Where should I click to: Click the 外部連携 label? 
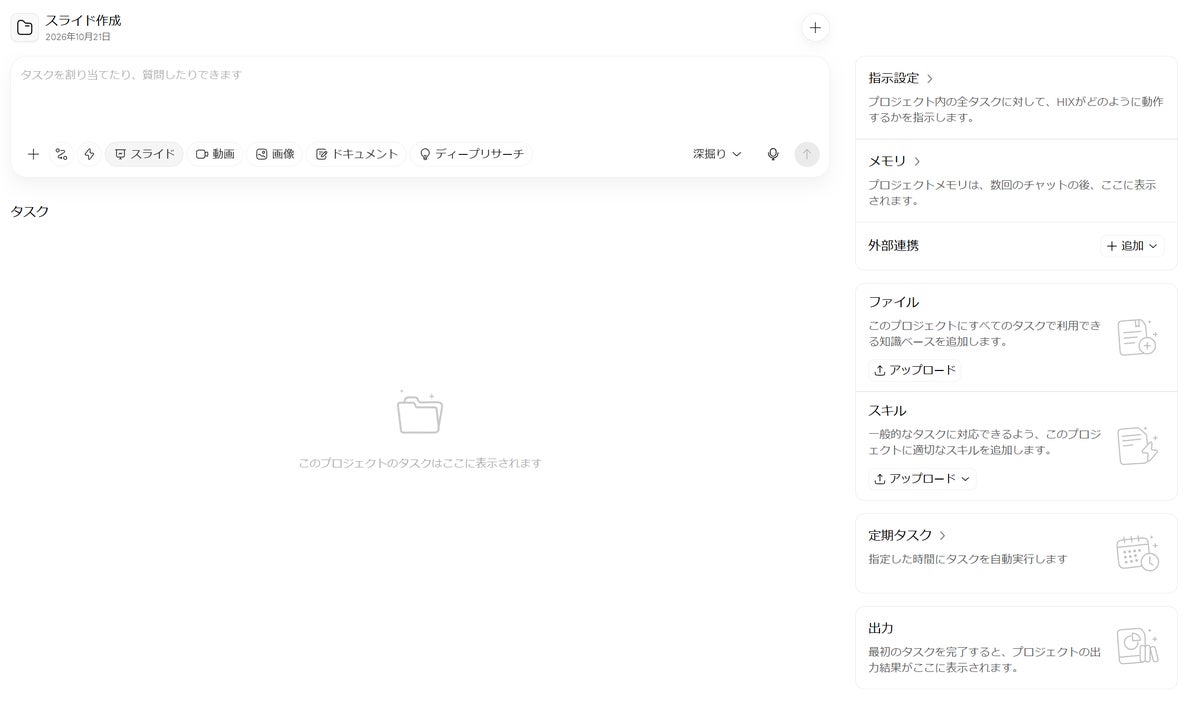[894, 245]
